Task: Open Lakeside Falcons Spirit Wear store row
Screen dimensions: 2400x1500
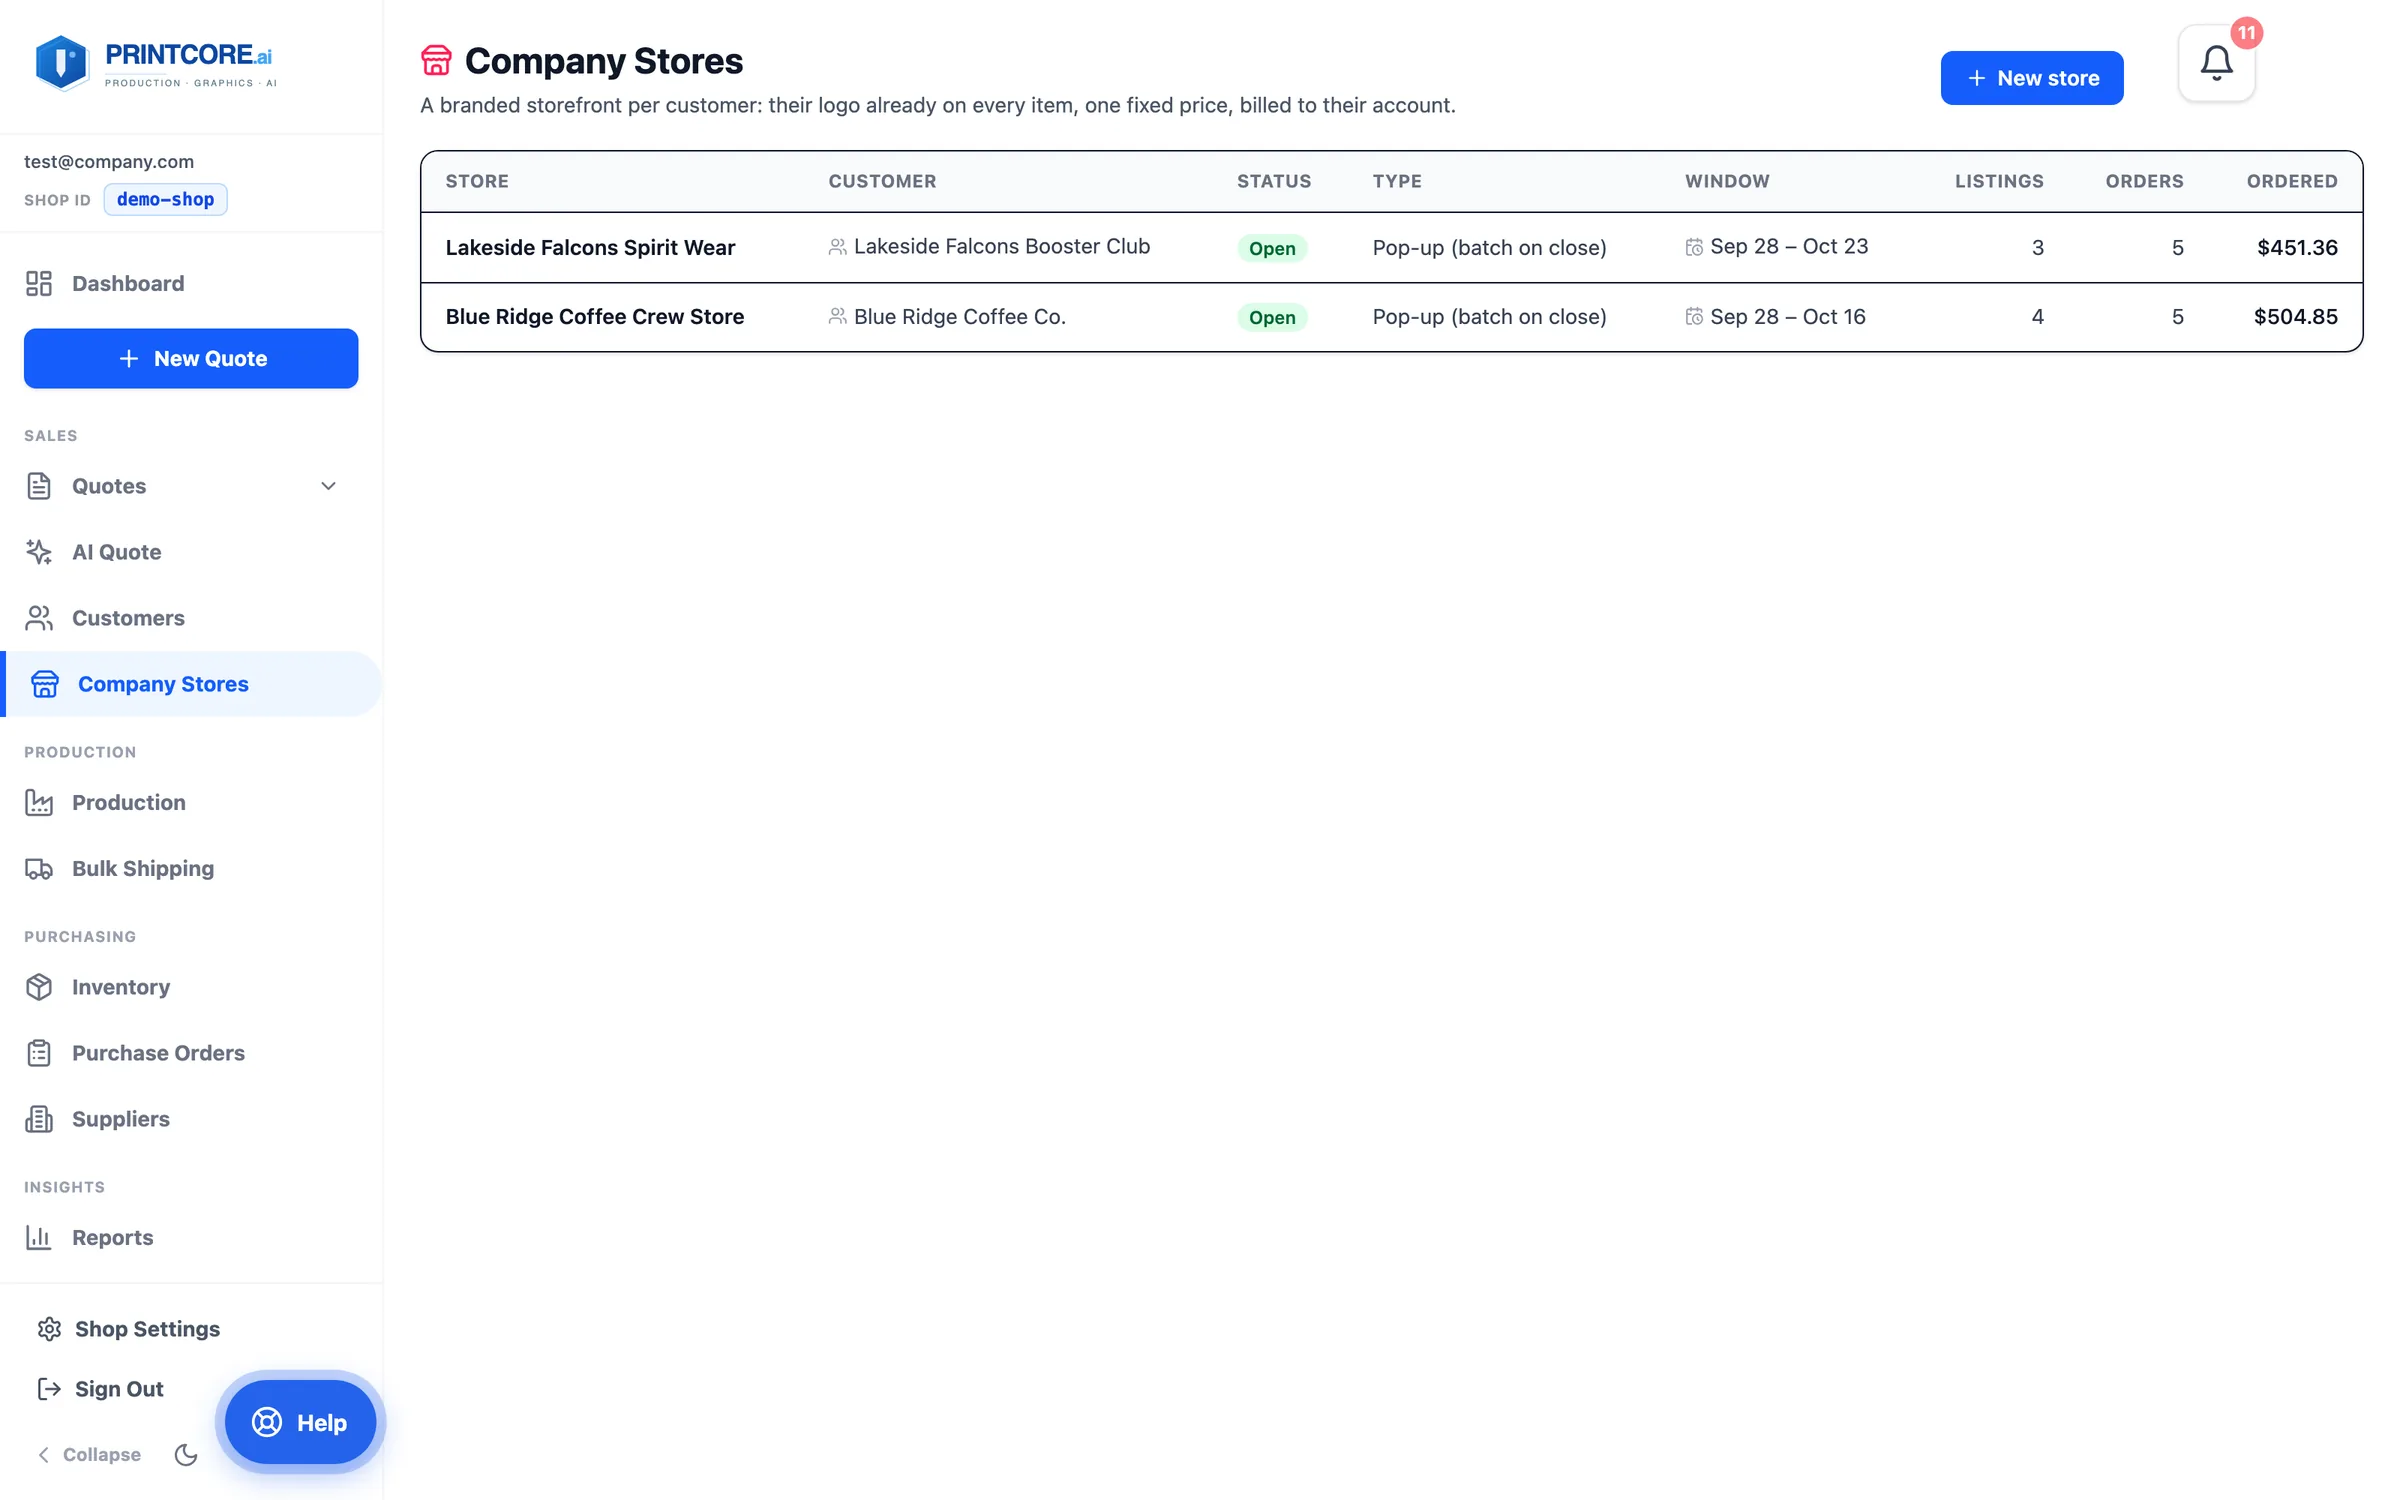Action: click(x=1391, y=247)
